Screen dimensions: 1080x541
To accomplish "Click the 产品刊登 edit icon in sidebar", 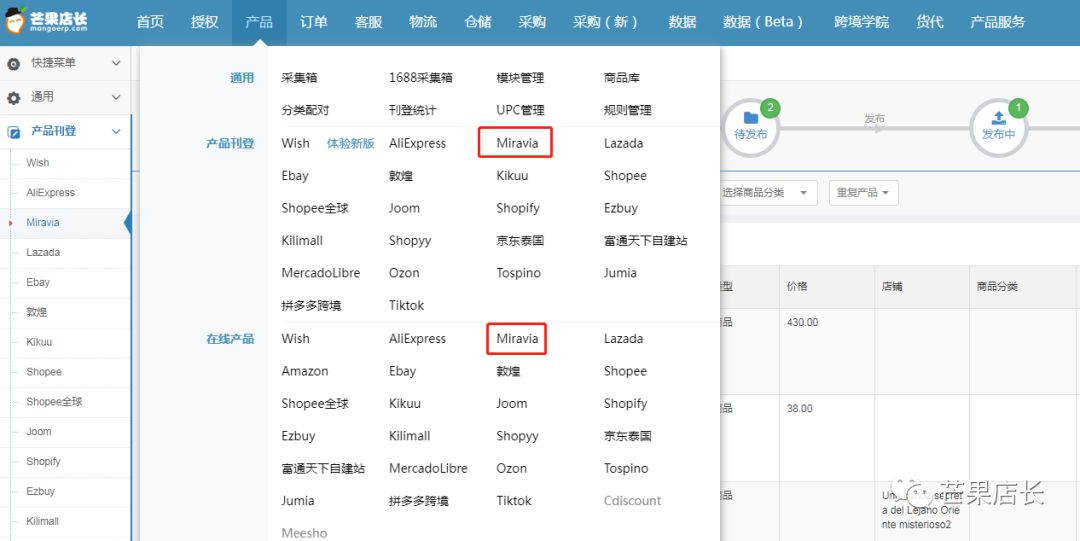I will click(x=14, y=132).
